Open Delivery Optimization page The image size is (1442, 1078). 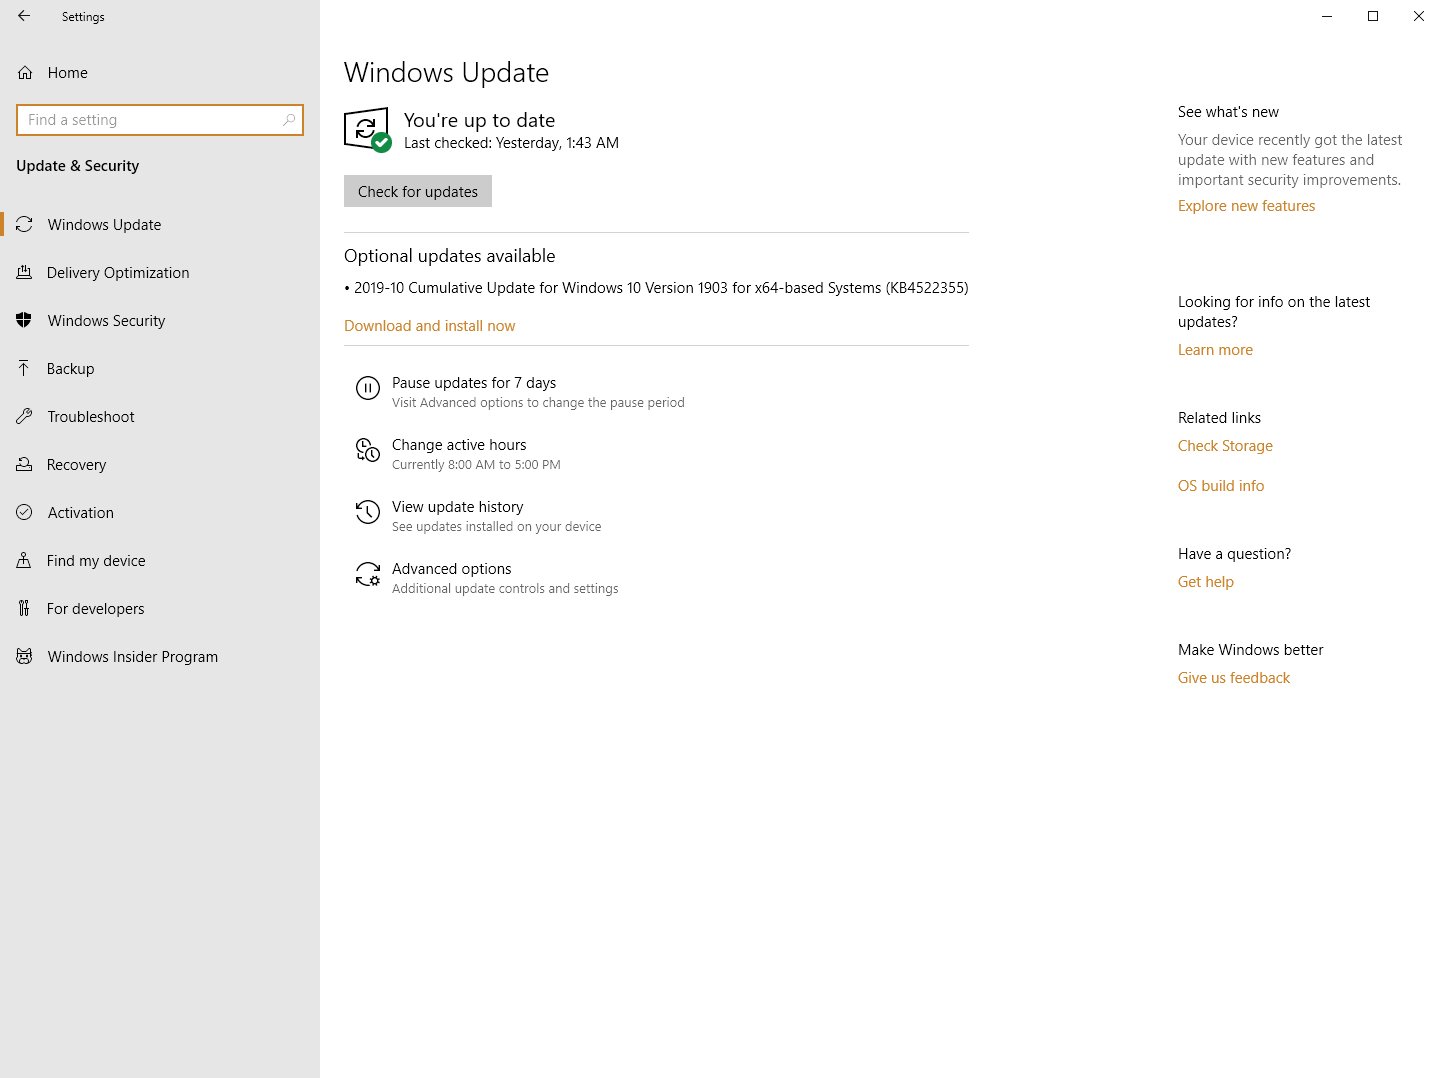click(x=160, y=273)
